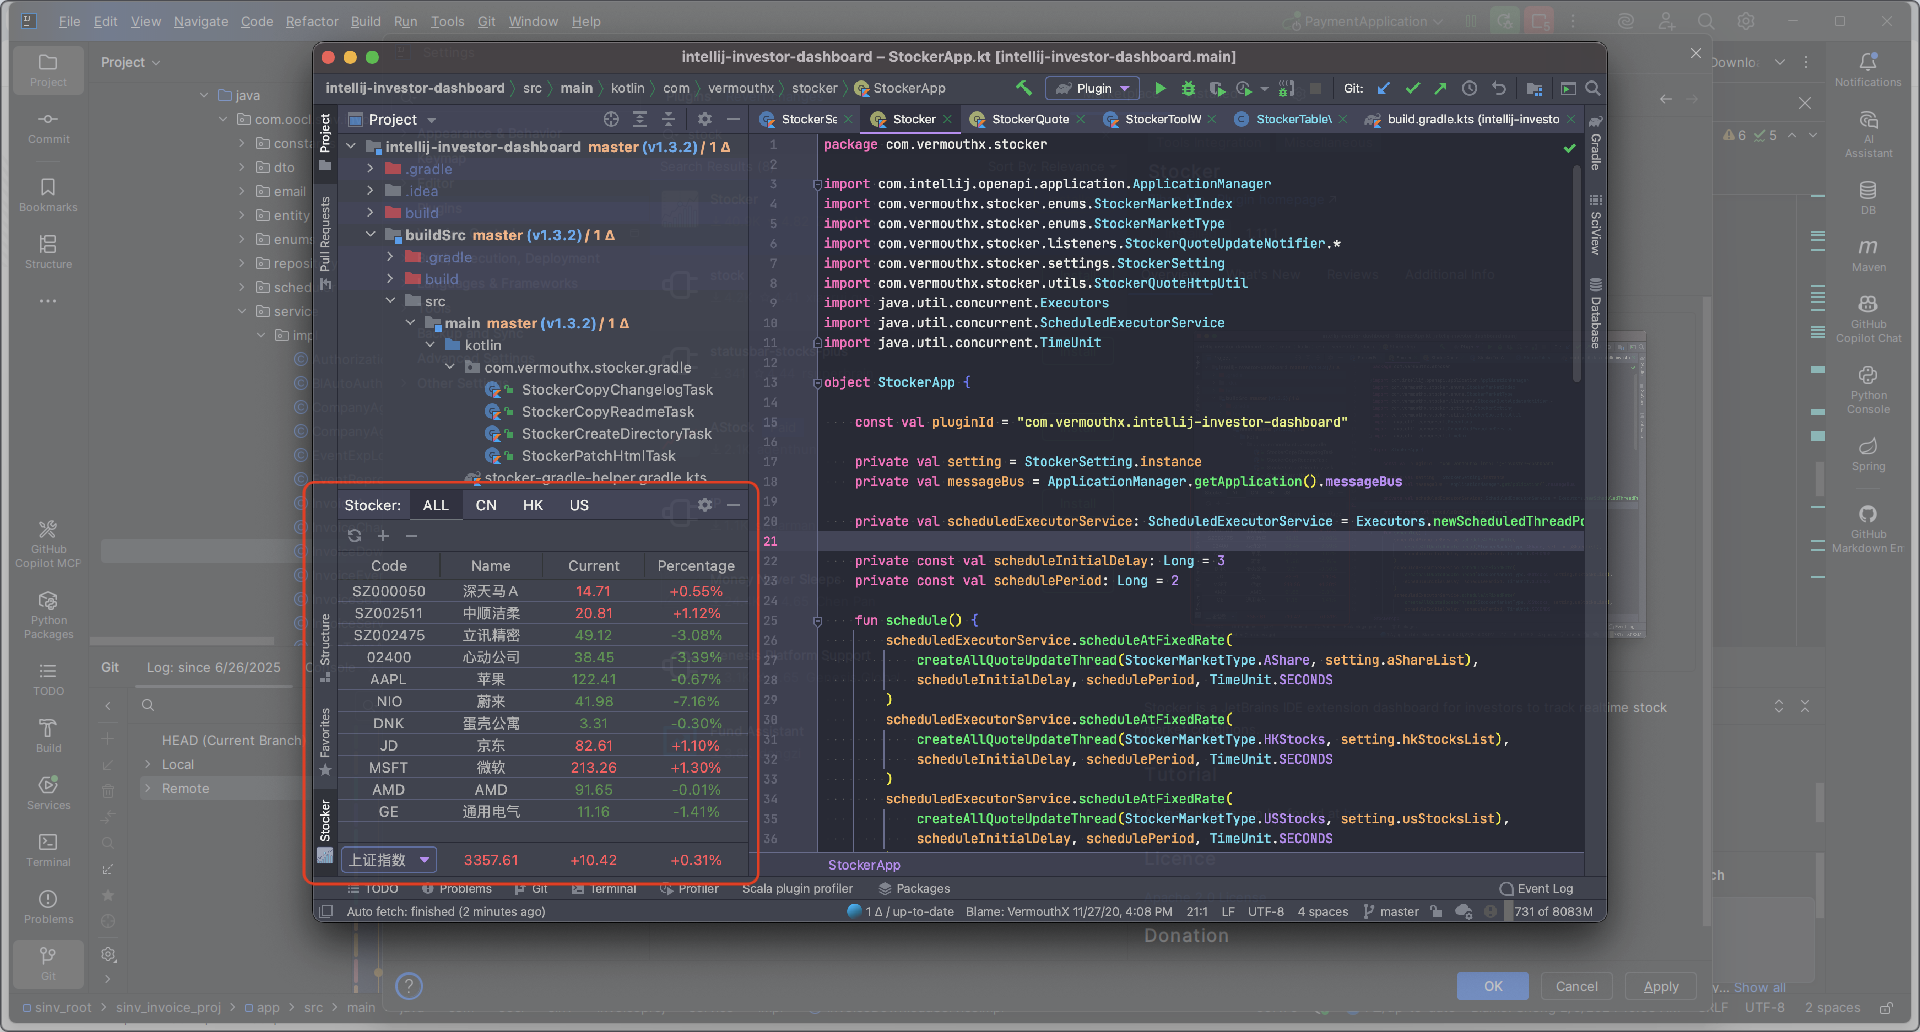Expand the Local branches node

(148, 764)
